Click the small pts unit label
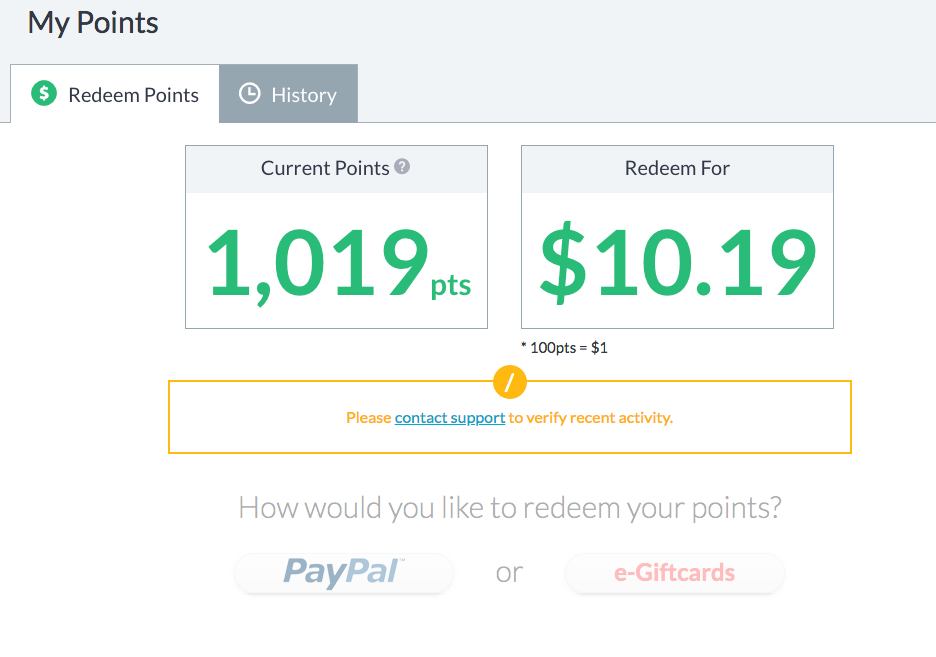 (451, 285)
